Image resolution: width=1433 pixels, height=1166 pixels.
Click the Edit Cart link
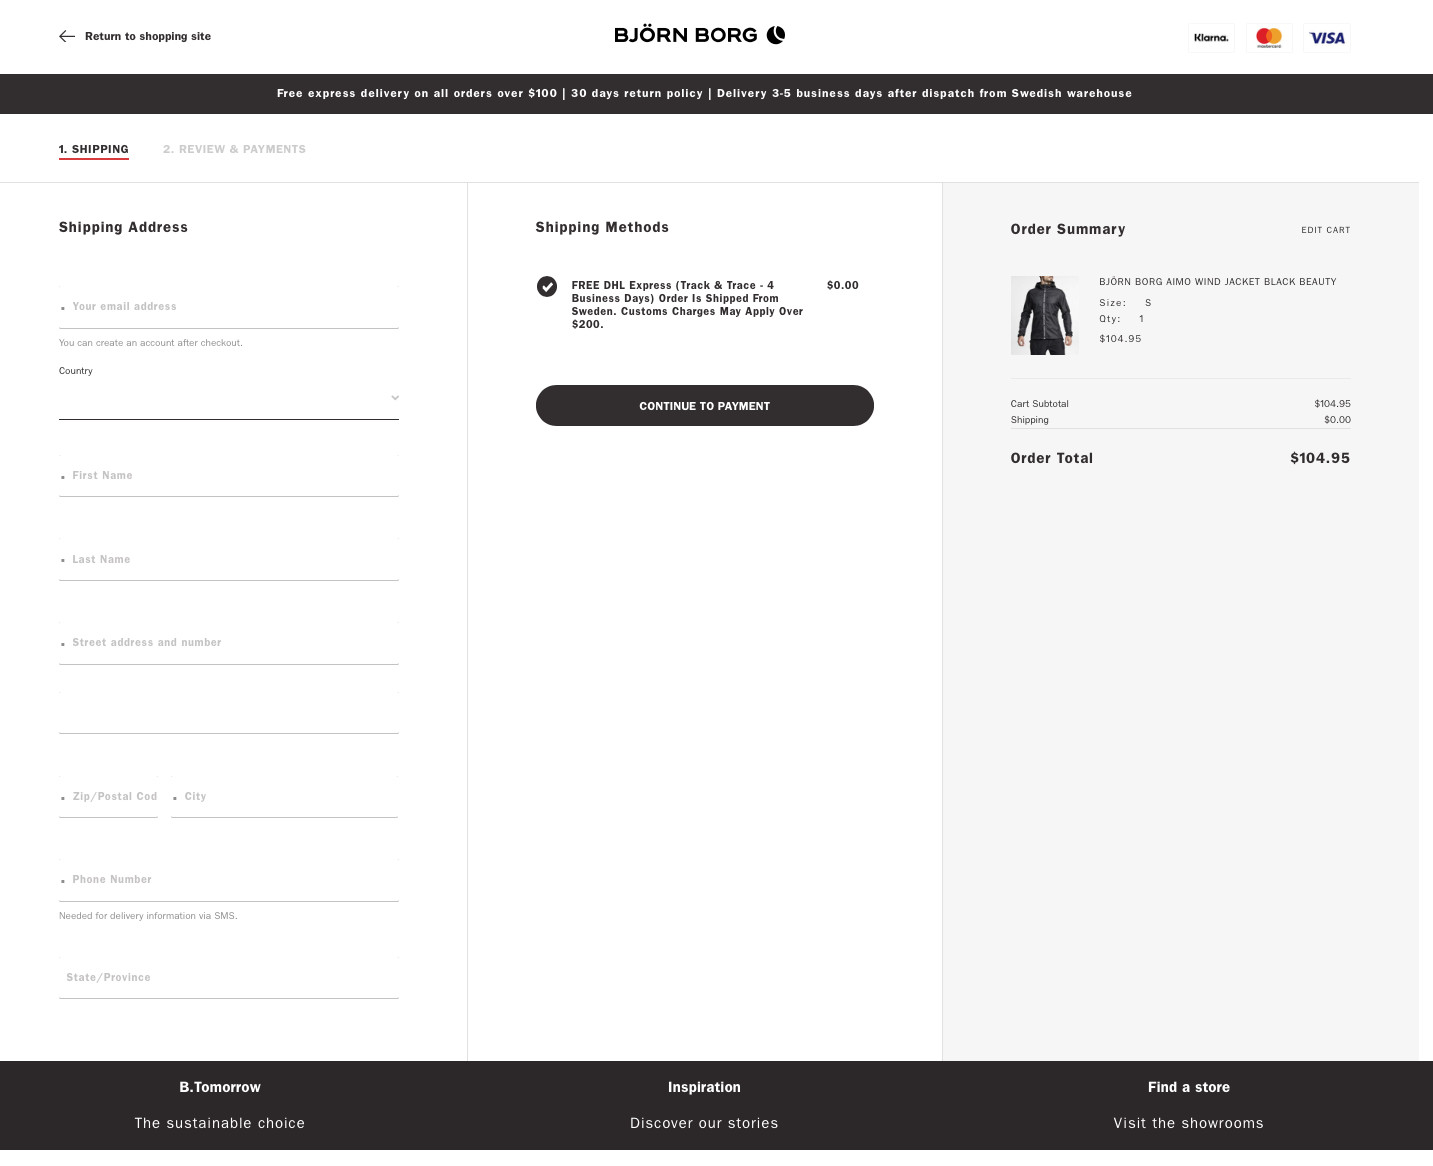point(1325,230)
